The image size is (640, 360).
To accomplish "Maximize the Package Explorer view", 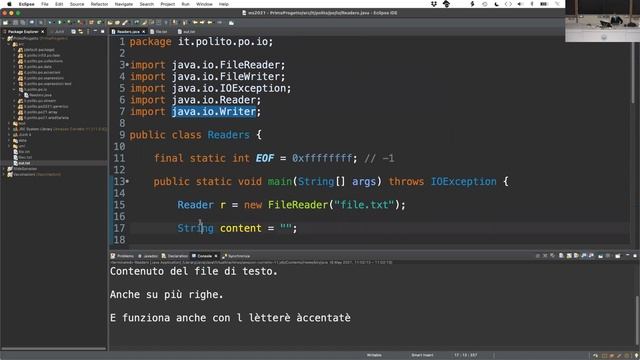I will click(102, 31).
